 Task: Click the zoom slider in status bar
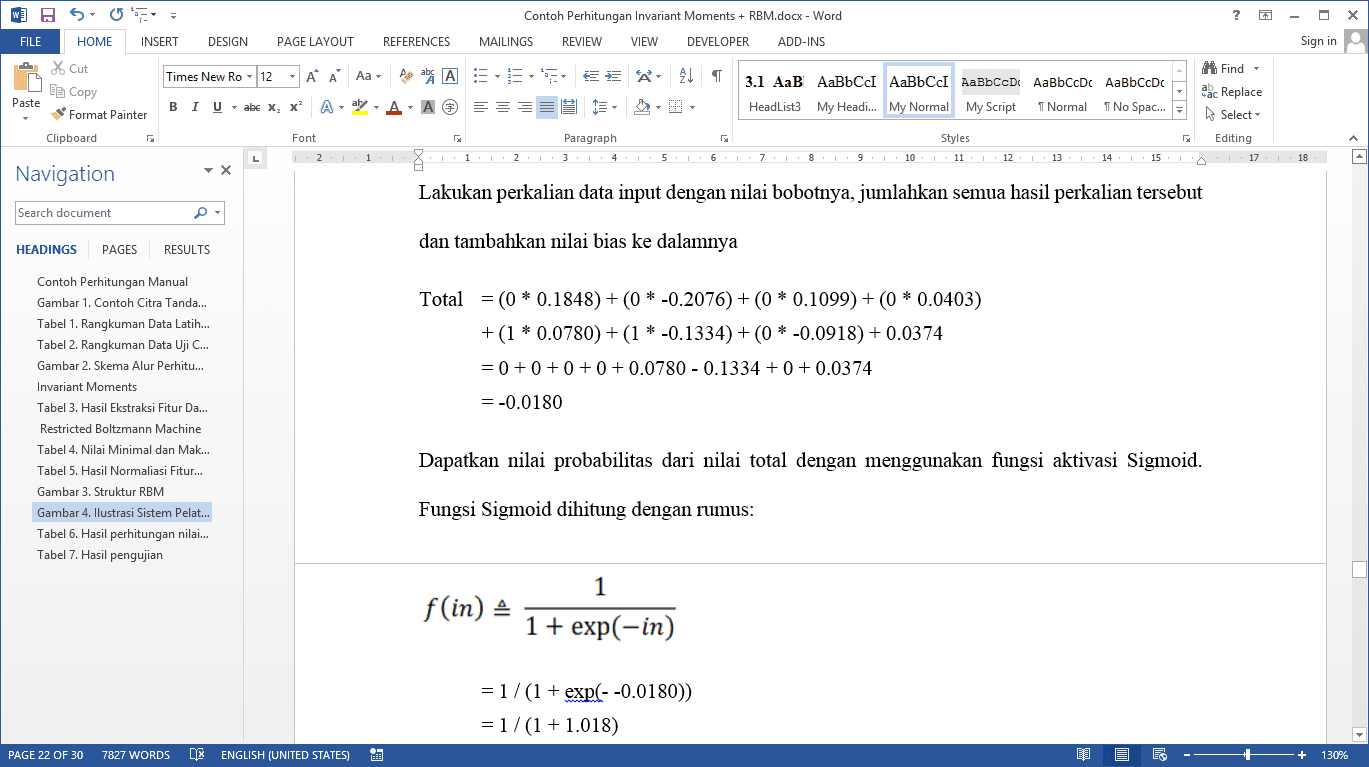pyautogui.click(x=1247, y=755)
